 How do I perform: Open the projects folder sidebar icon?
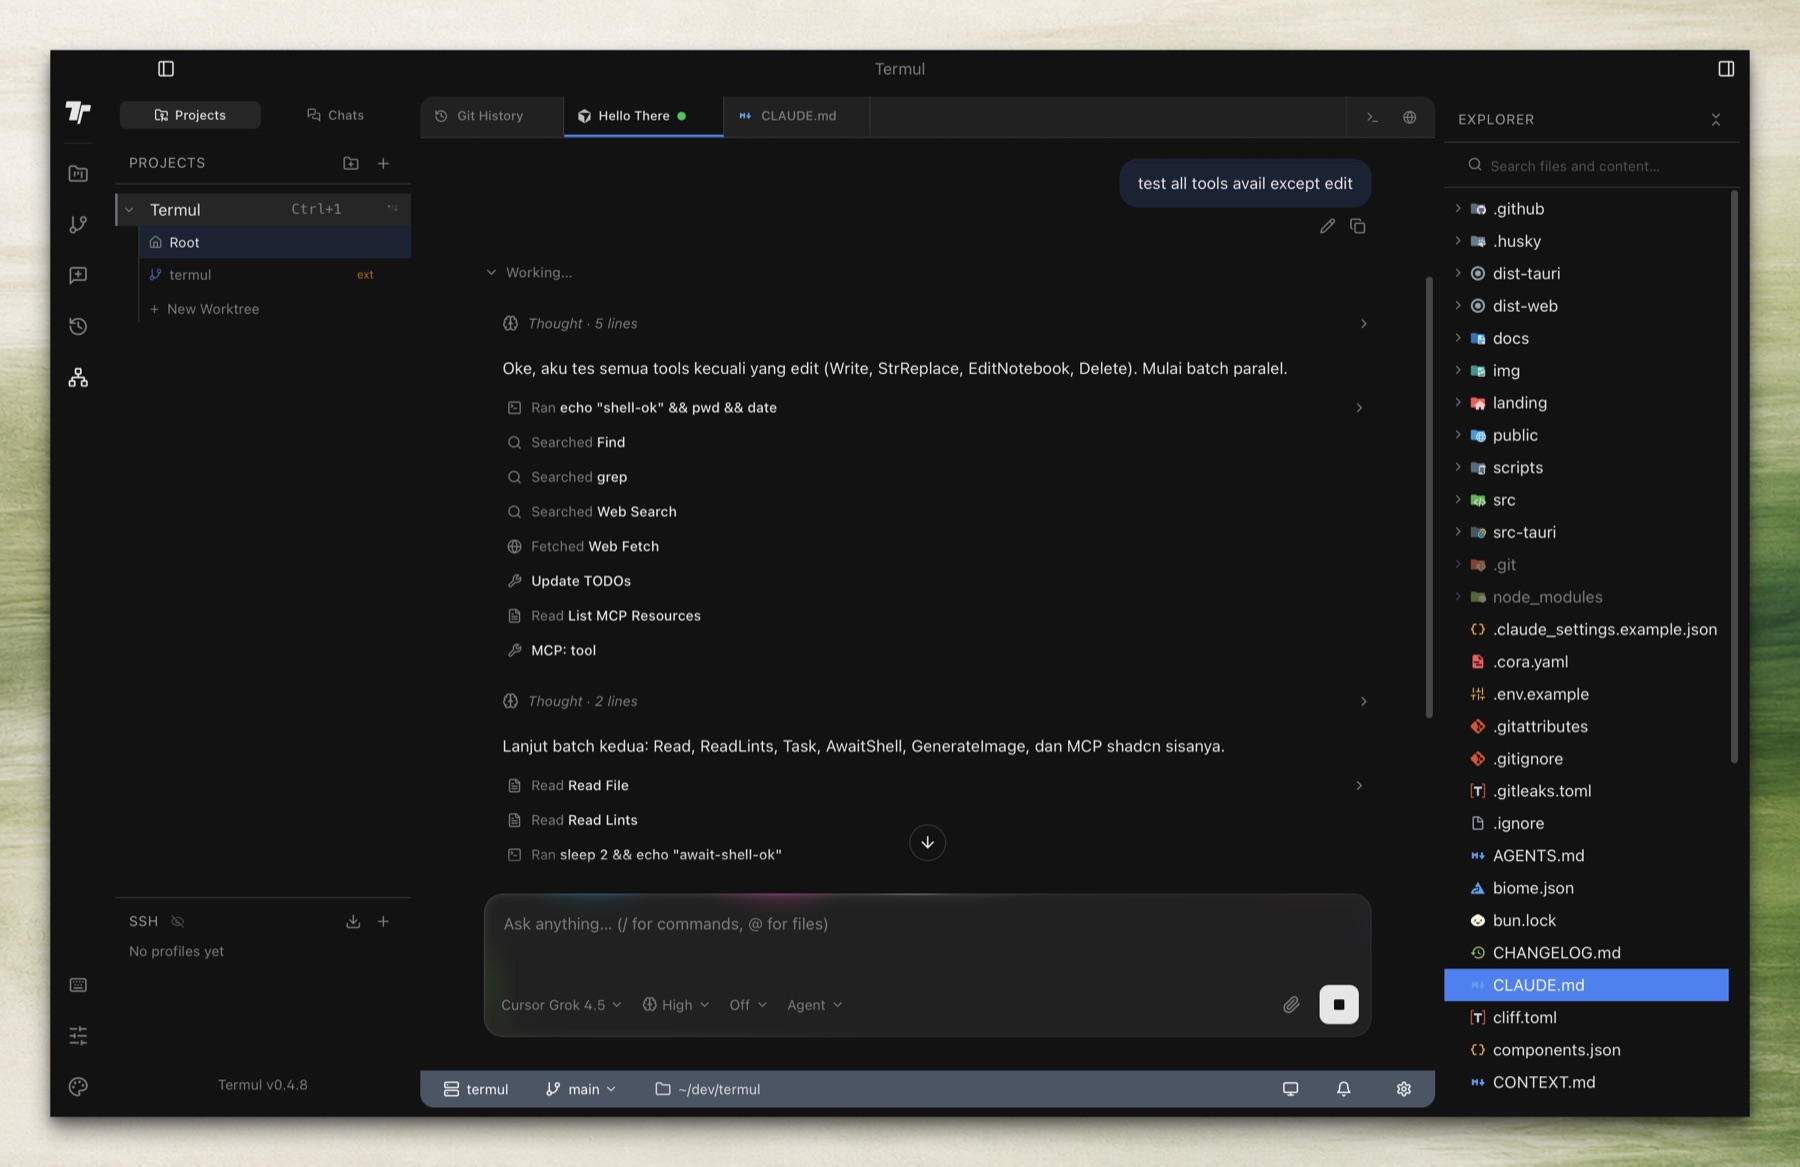coord(78,174)
